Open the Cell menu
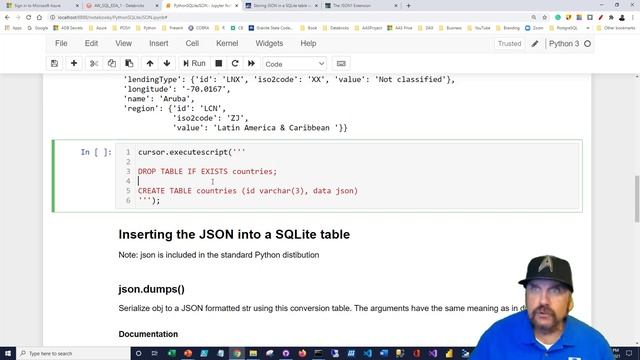The height and width of the screenshot is (360, 640). point(192,43)
